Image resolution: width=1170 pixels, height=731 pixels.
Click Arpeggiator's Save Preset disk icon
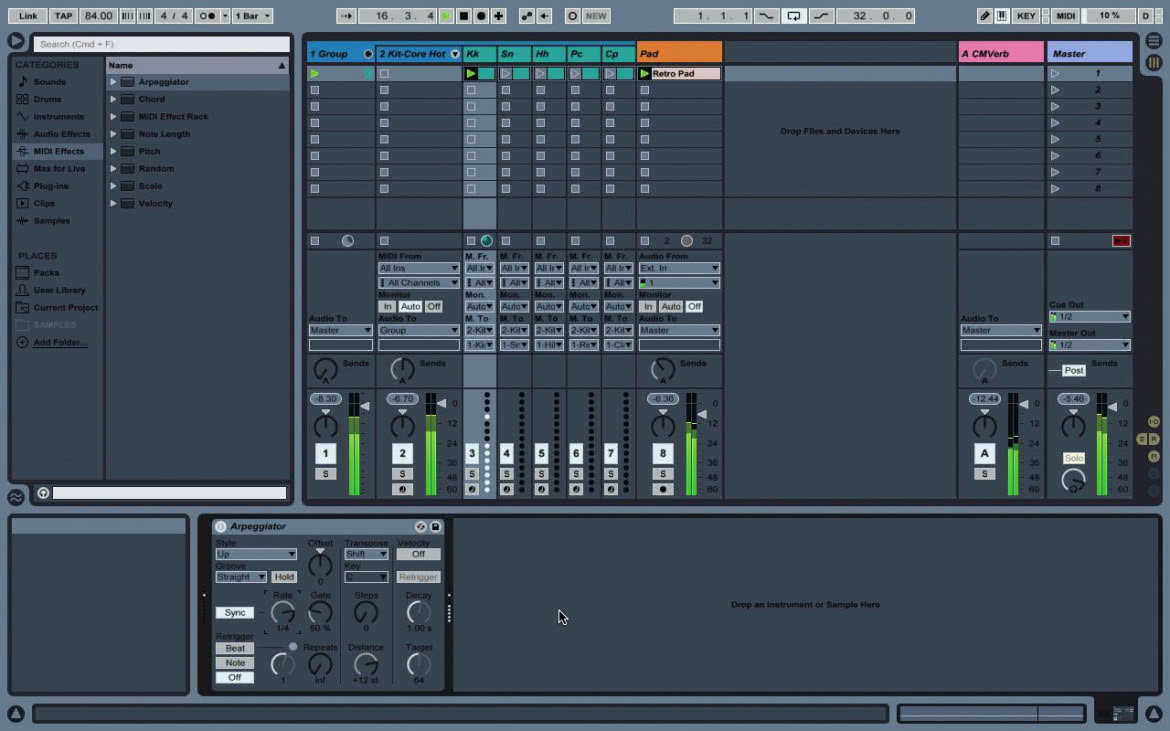click(436, 527)
